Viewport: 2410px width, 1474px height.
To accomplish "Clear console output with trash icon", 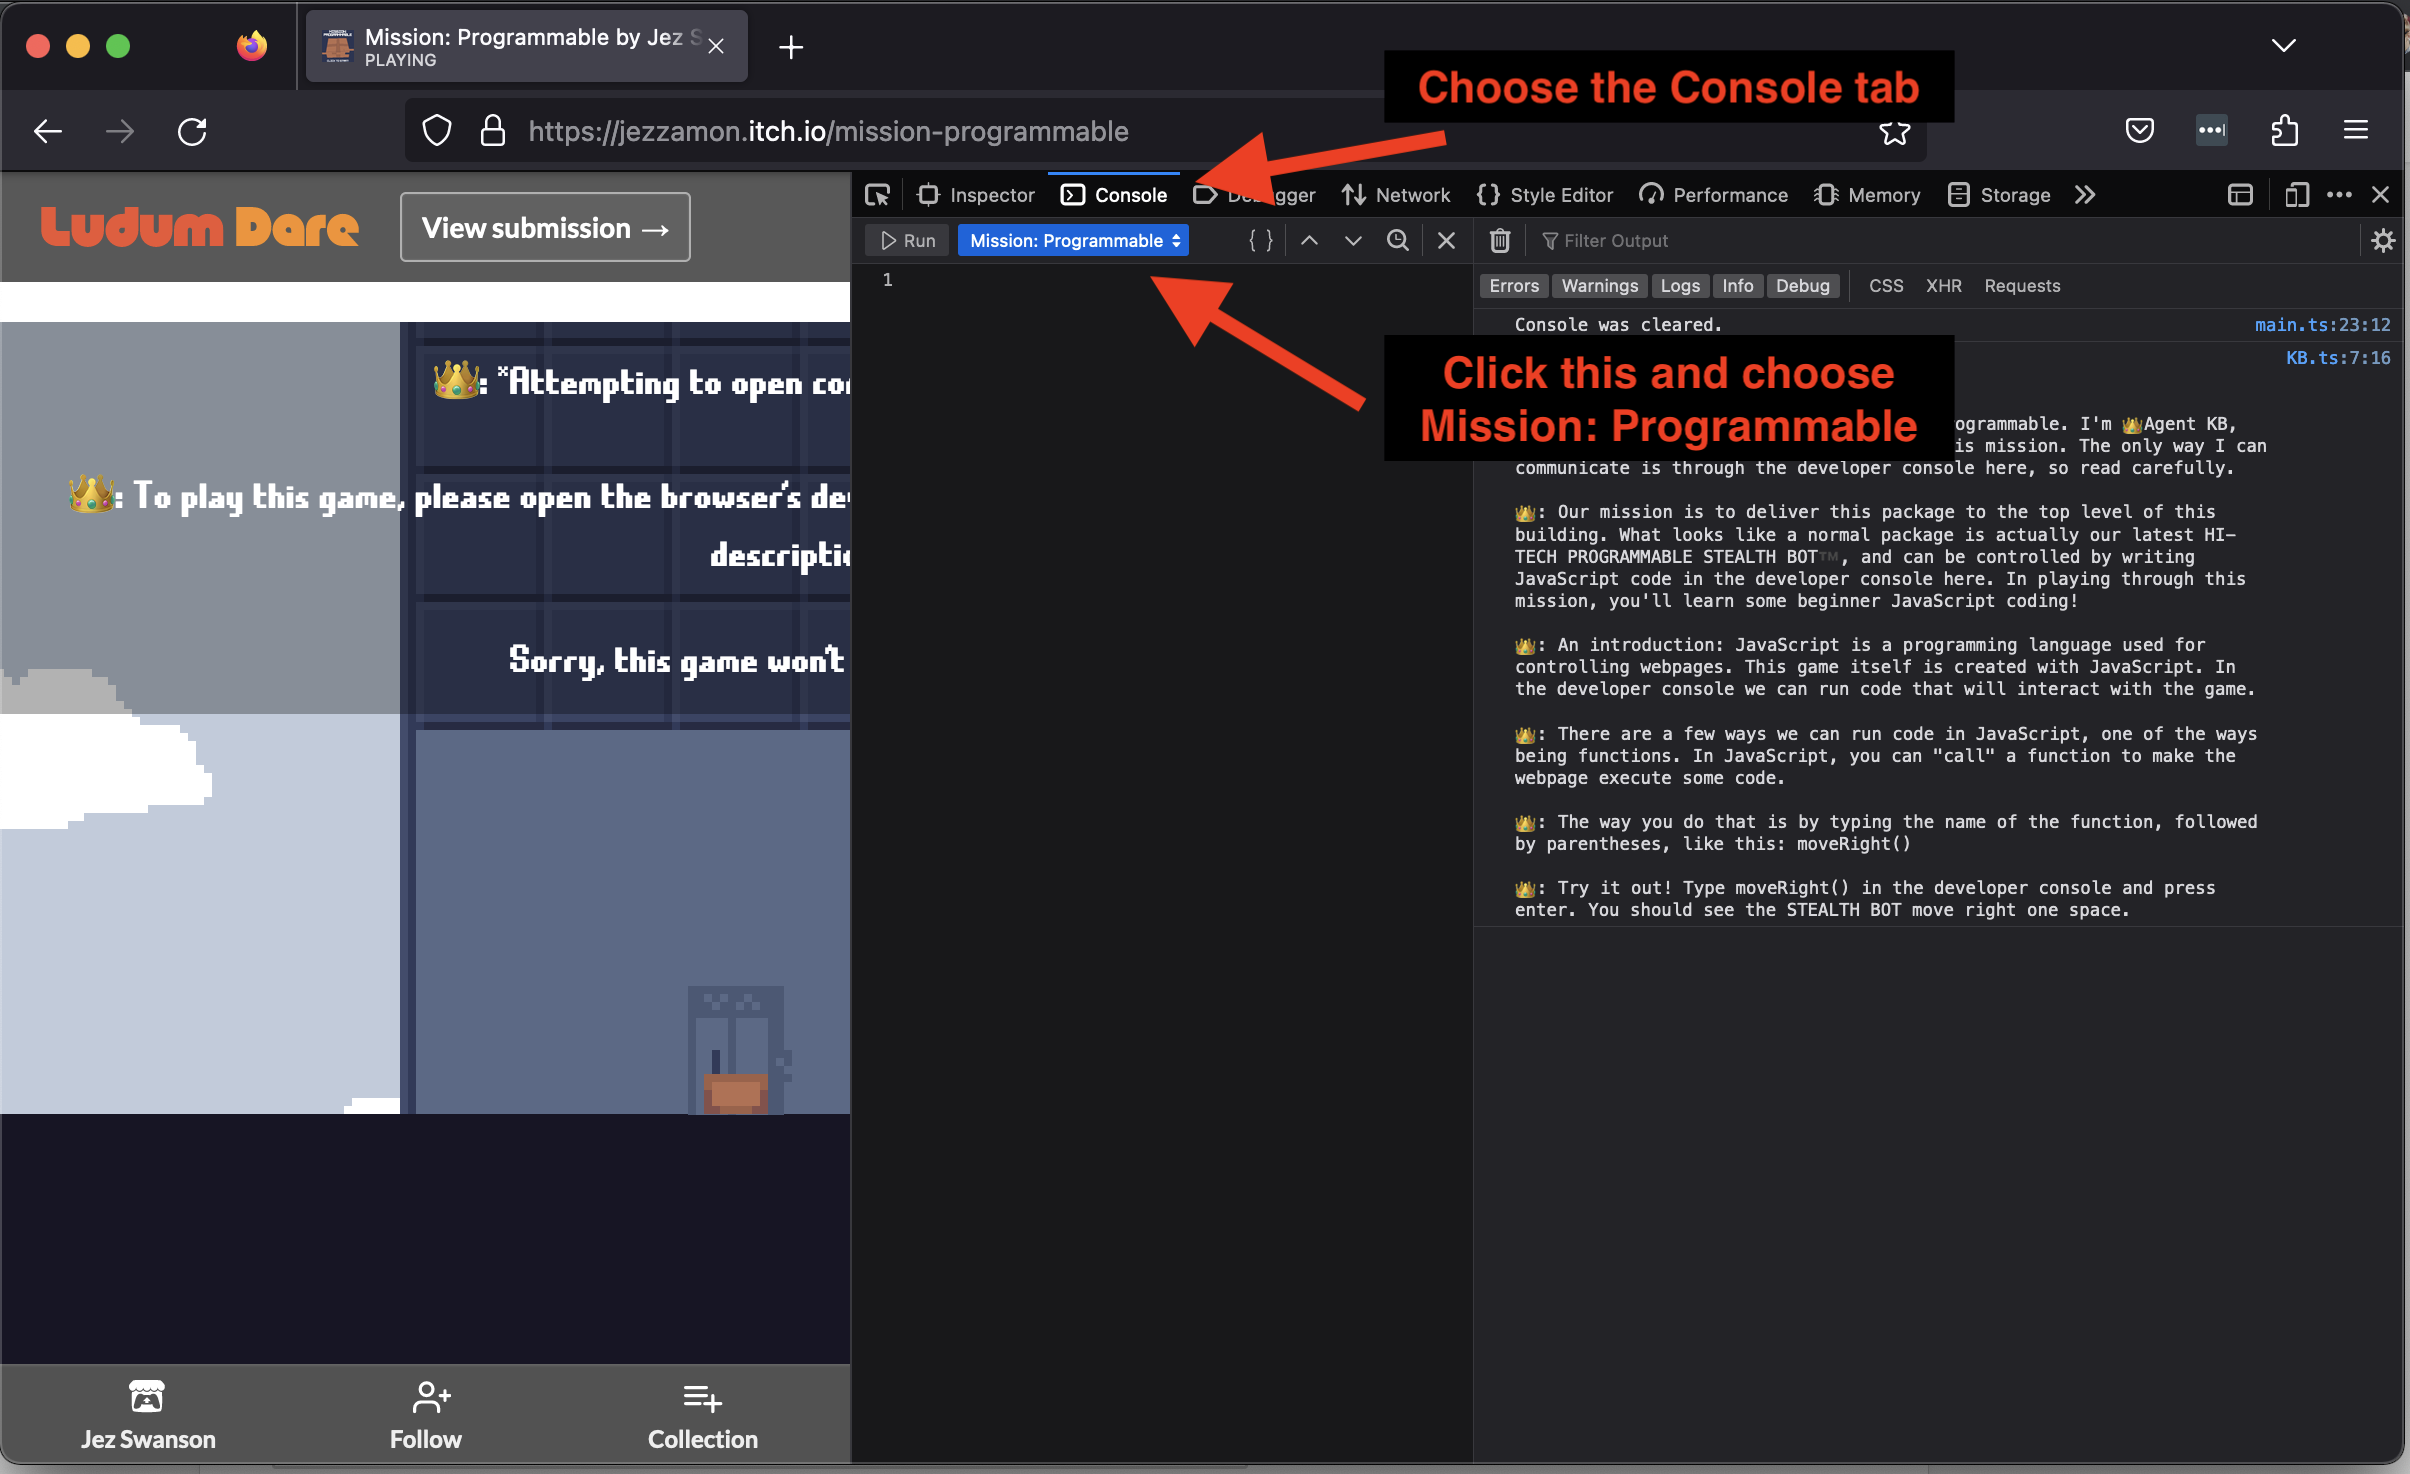I will pyautogui.click(x=1500, y=241).
